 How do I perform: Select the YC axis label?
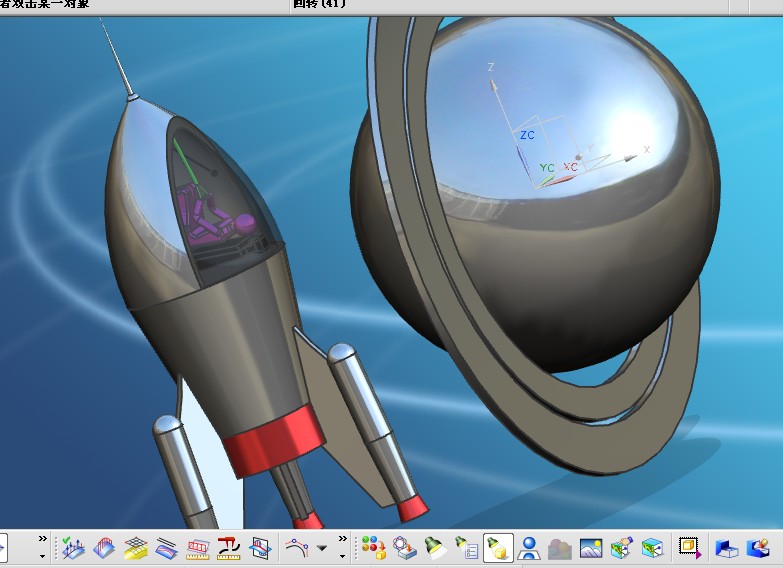tap(547, 168)
